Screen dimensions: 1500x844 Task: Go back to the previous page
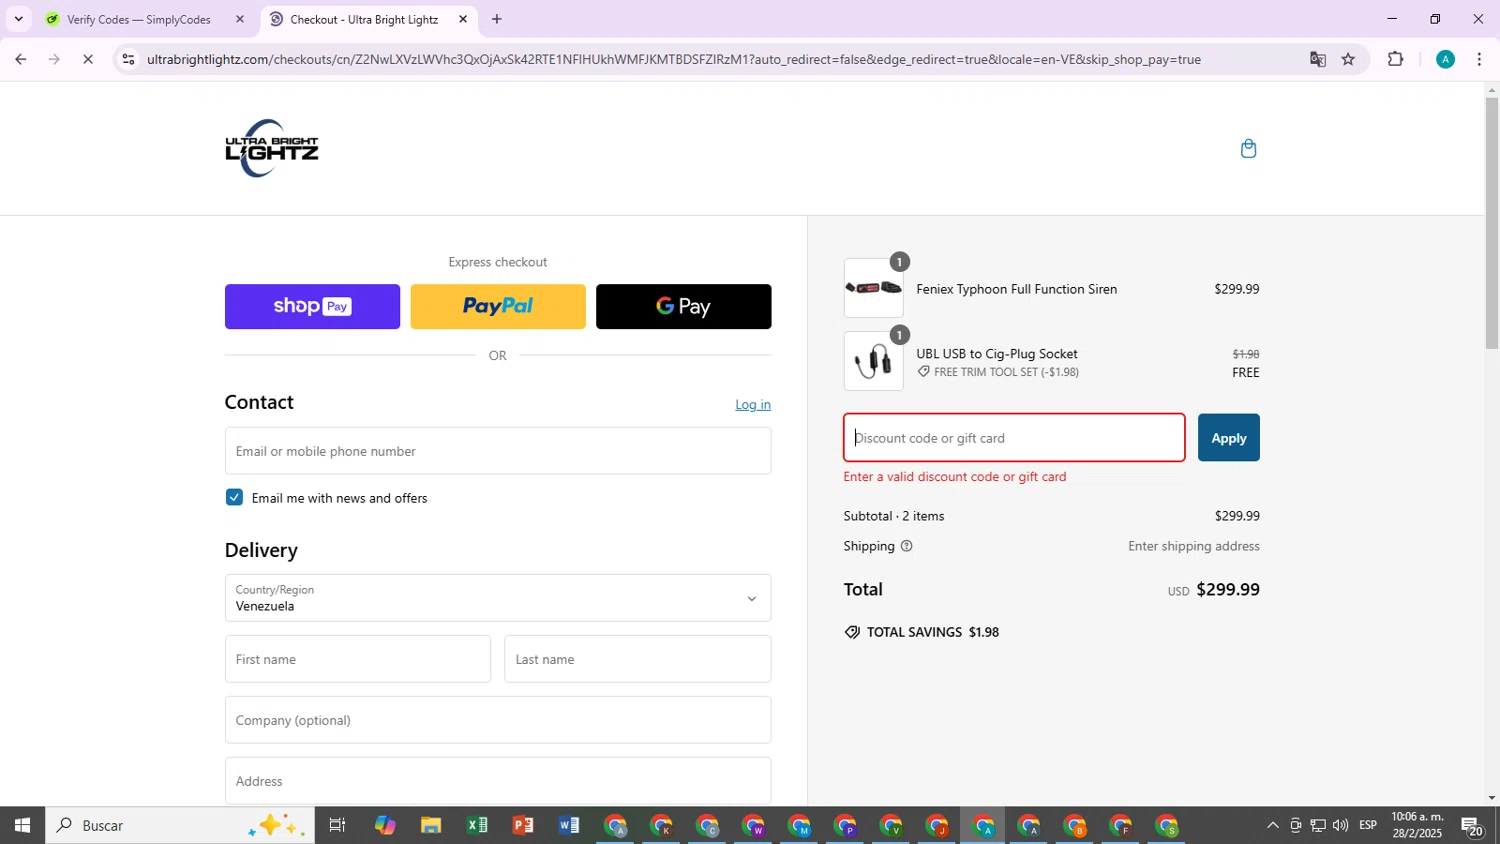coord(21,60)
